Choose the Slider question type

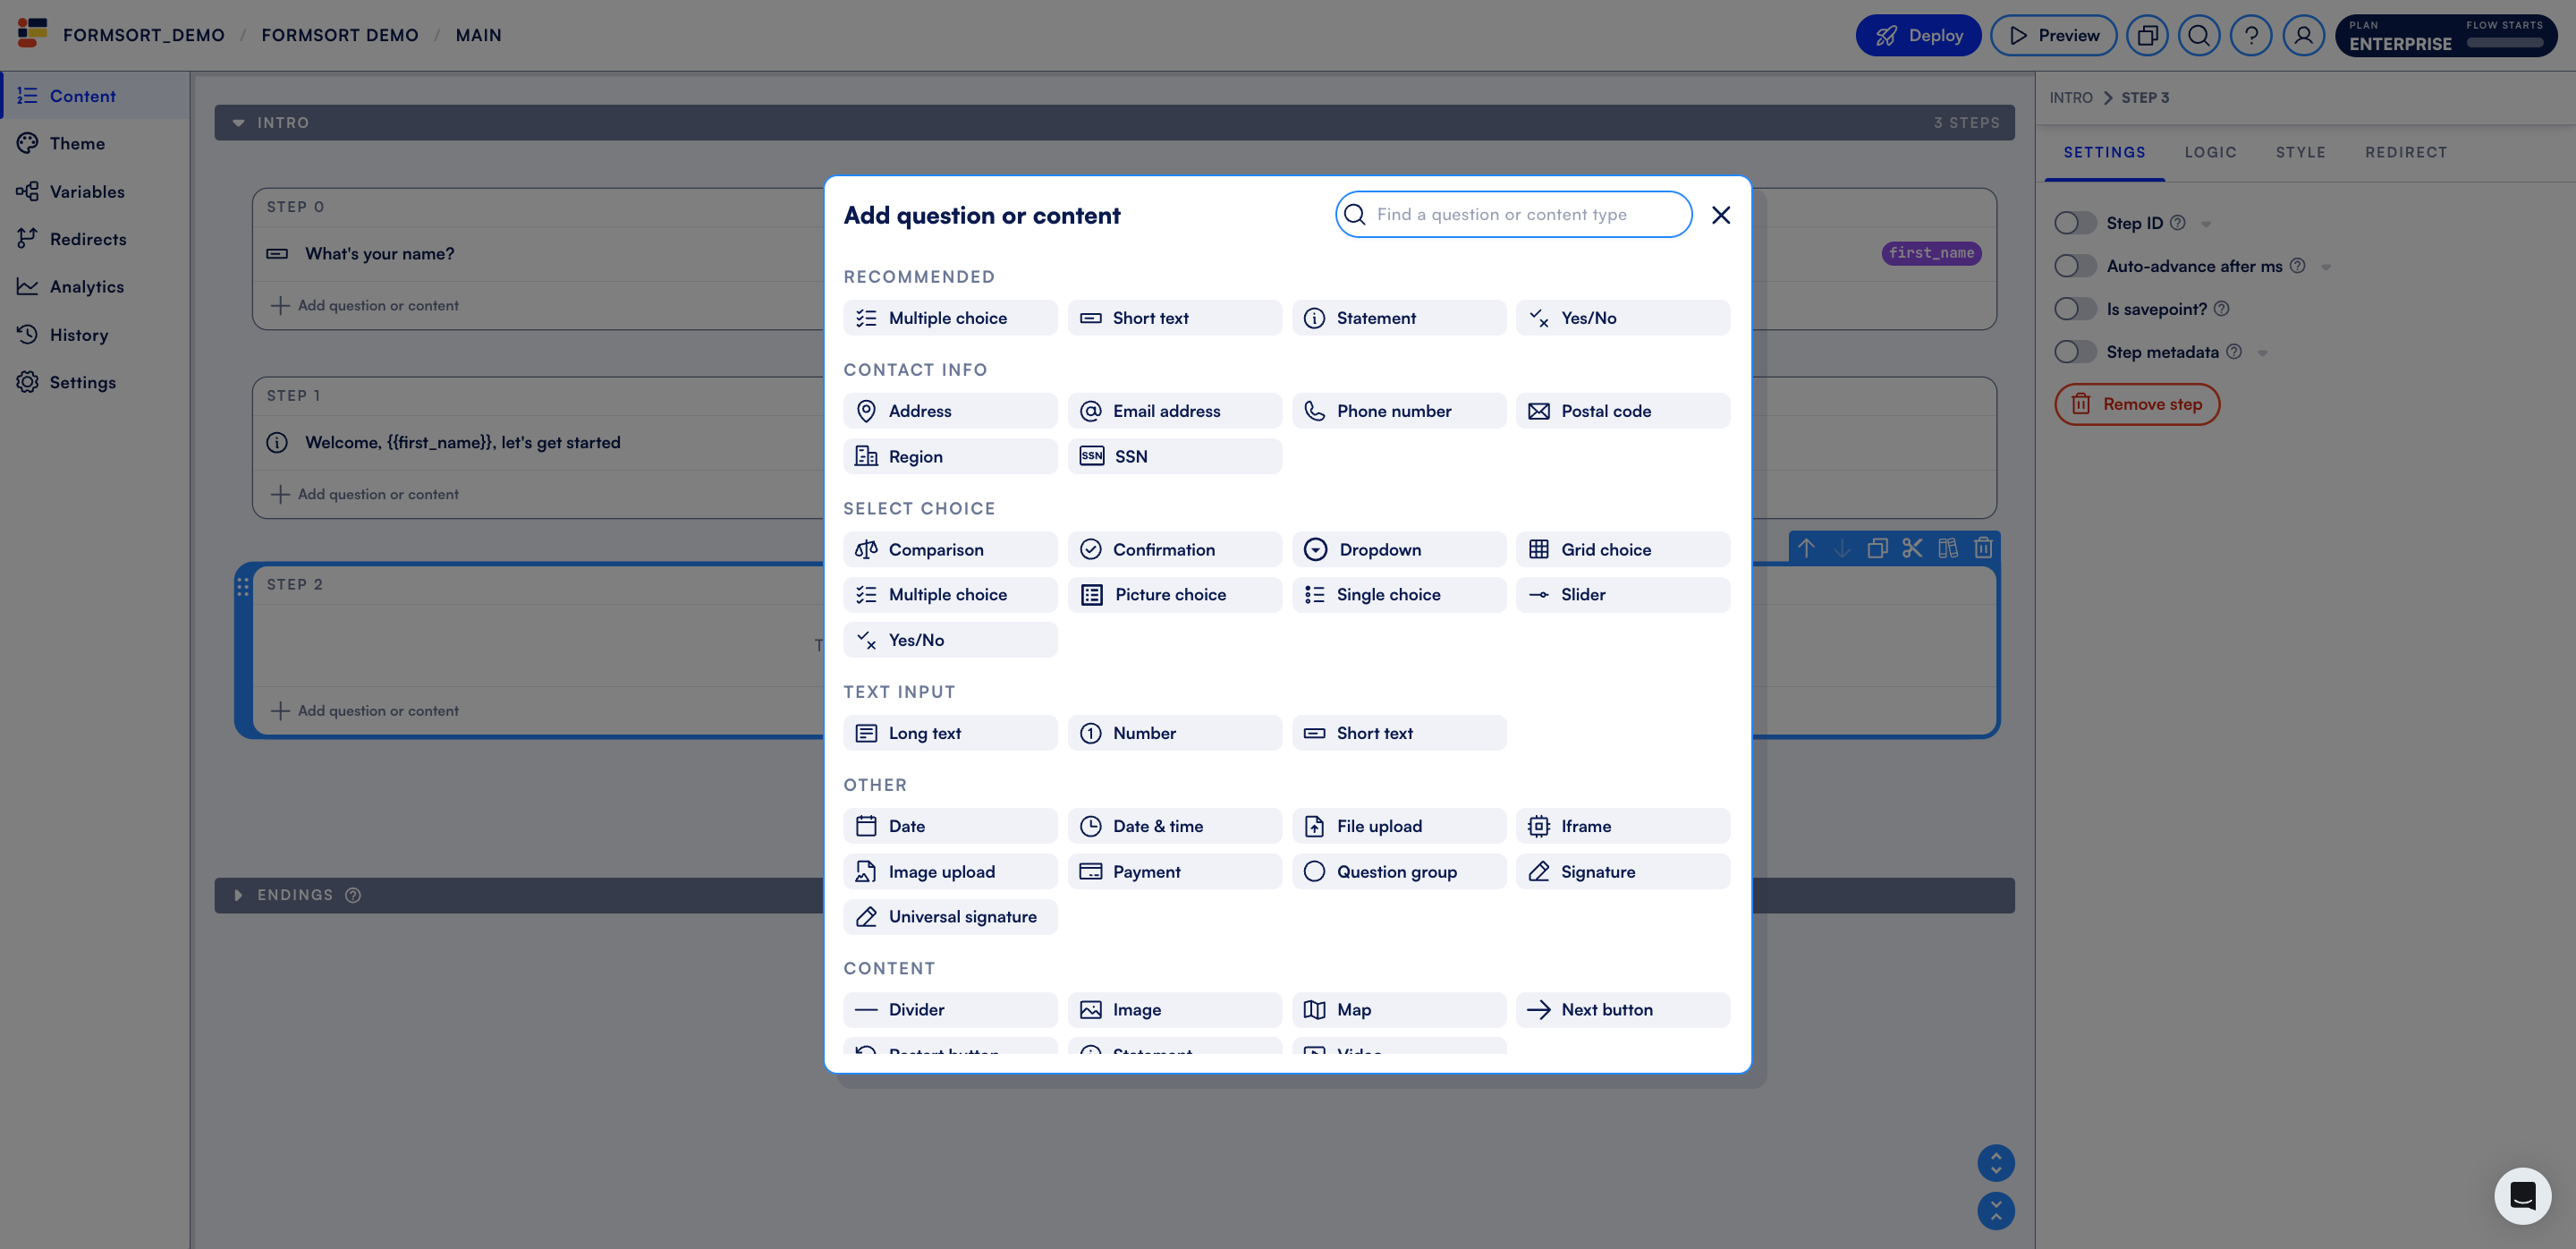point(1622,594)
